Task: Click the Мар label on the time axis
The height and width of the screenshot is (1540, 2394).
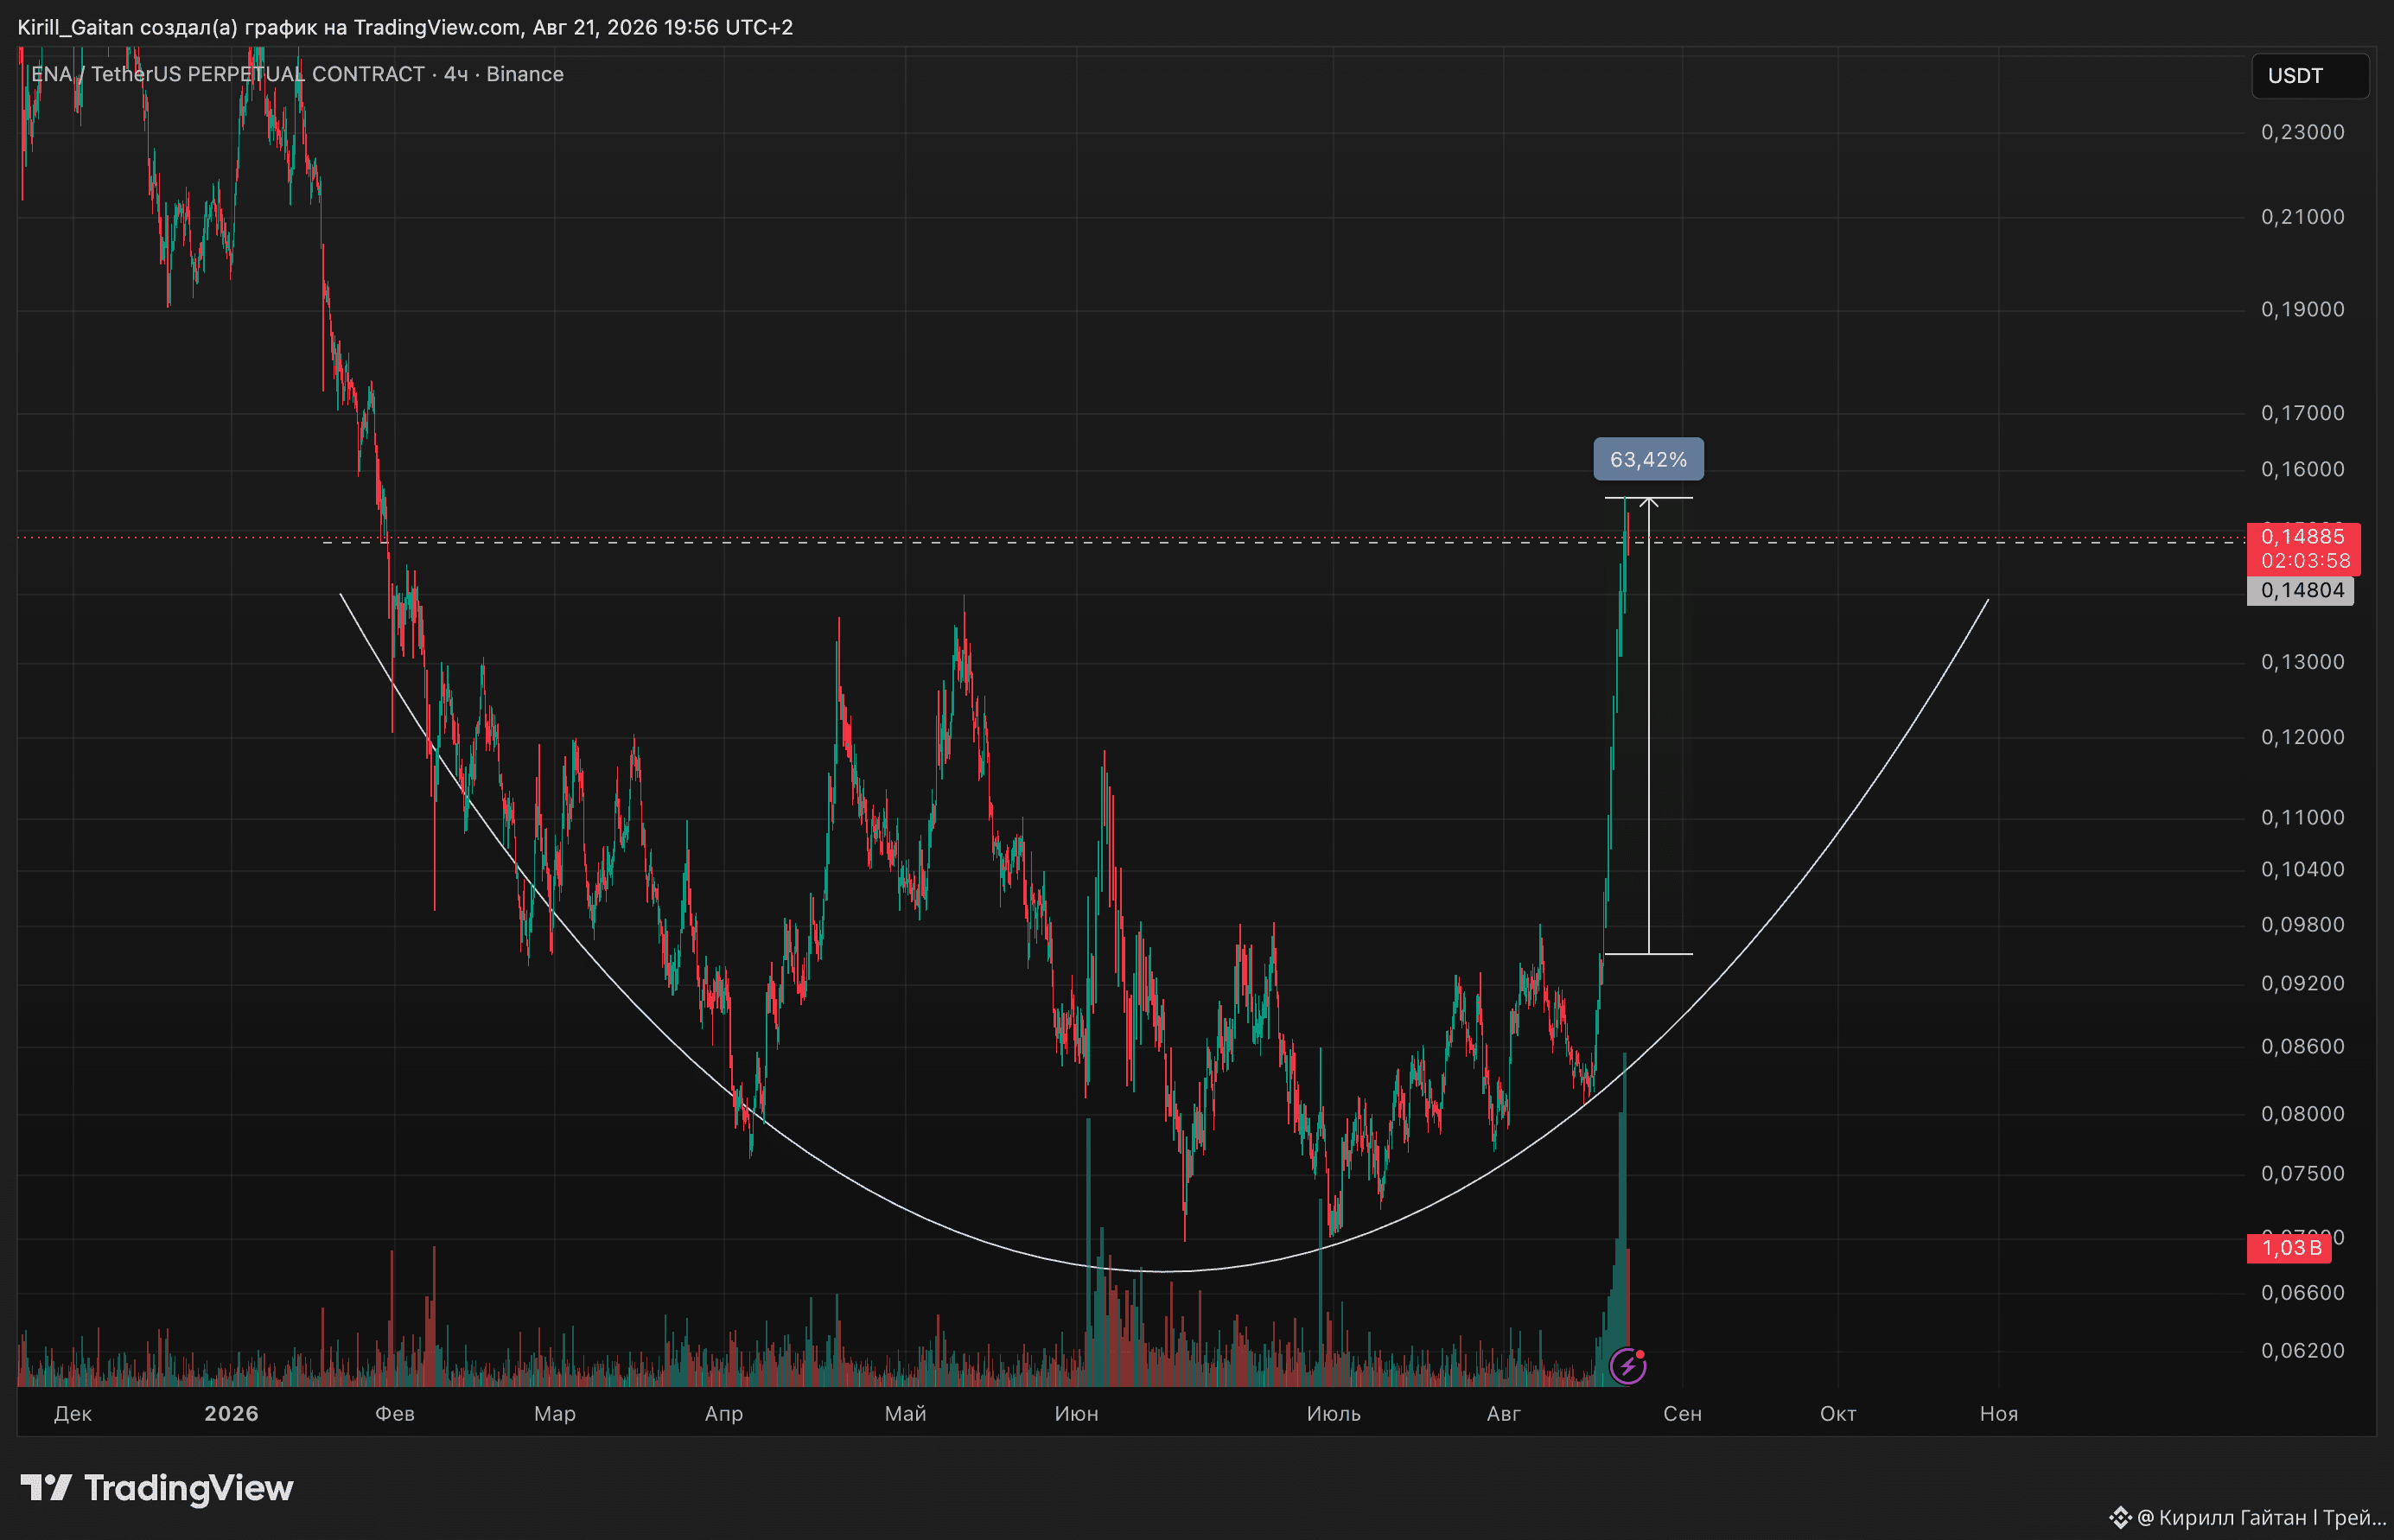Action: click(x=555, y=1413)
